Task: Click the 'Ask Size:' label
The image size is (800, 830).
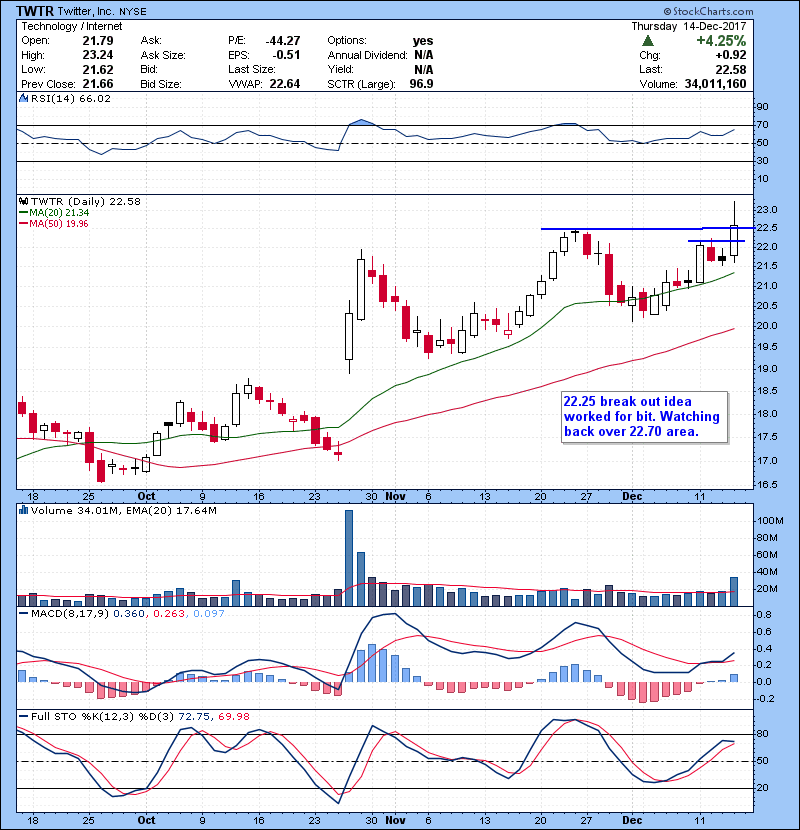Action: (x=163, y=55)
